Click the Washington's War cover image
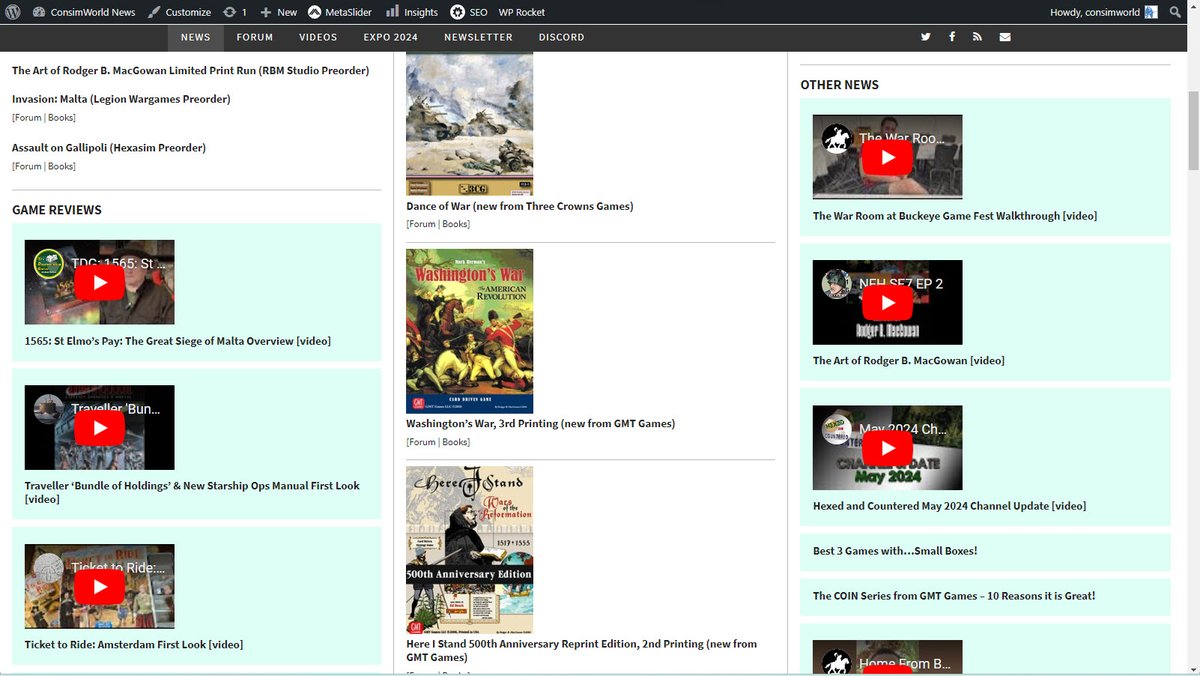1200x676 pixels. coord(469,331)
